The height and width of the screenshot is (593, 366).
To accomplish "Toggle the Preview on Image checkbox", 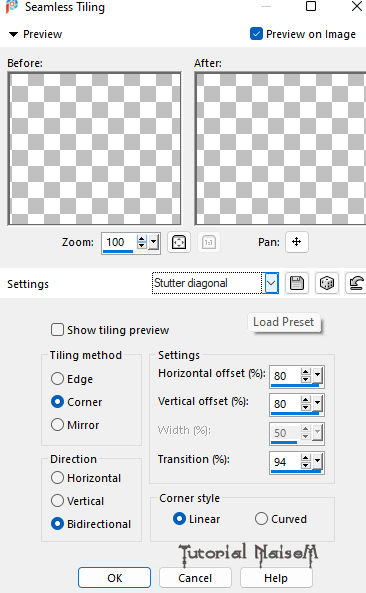I will click(256, 34).
